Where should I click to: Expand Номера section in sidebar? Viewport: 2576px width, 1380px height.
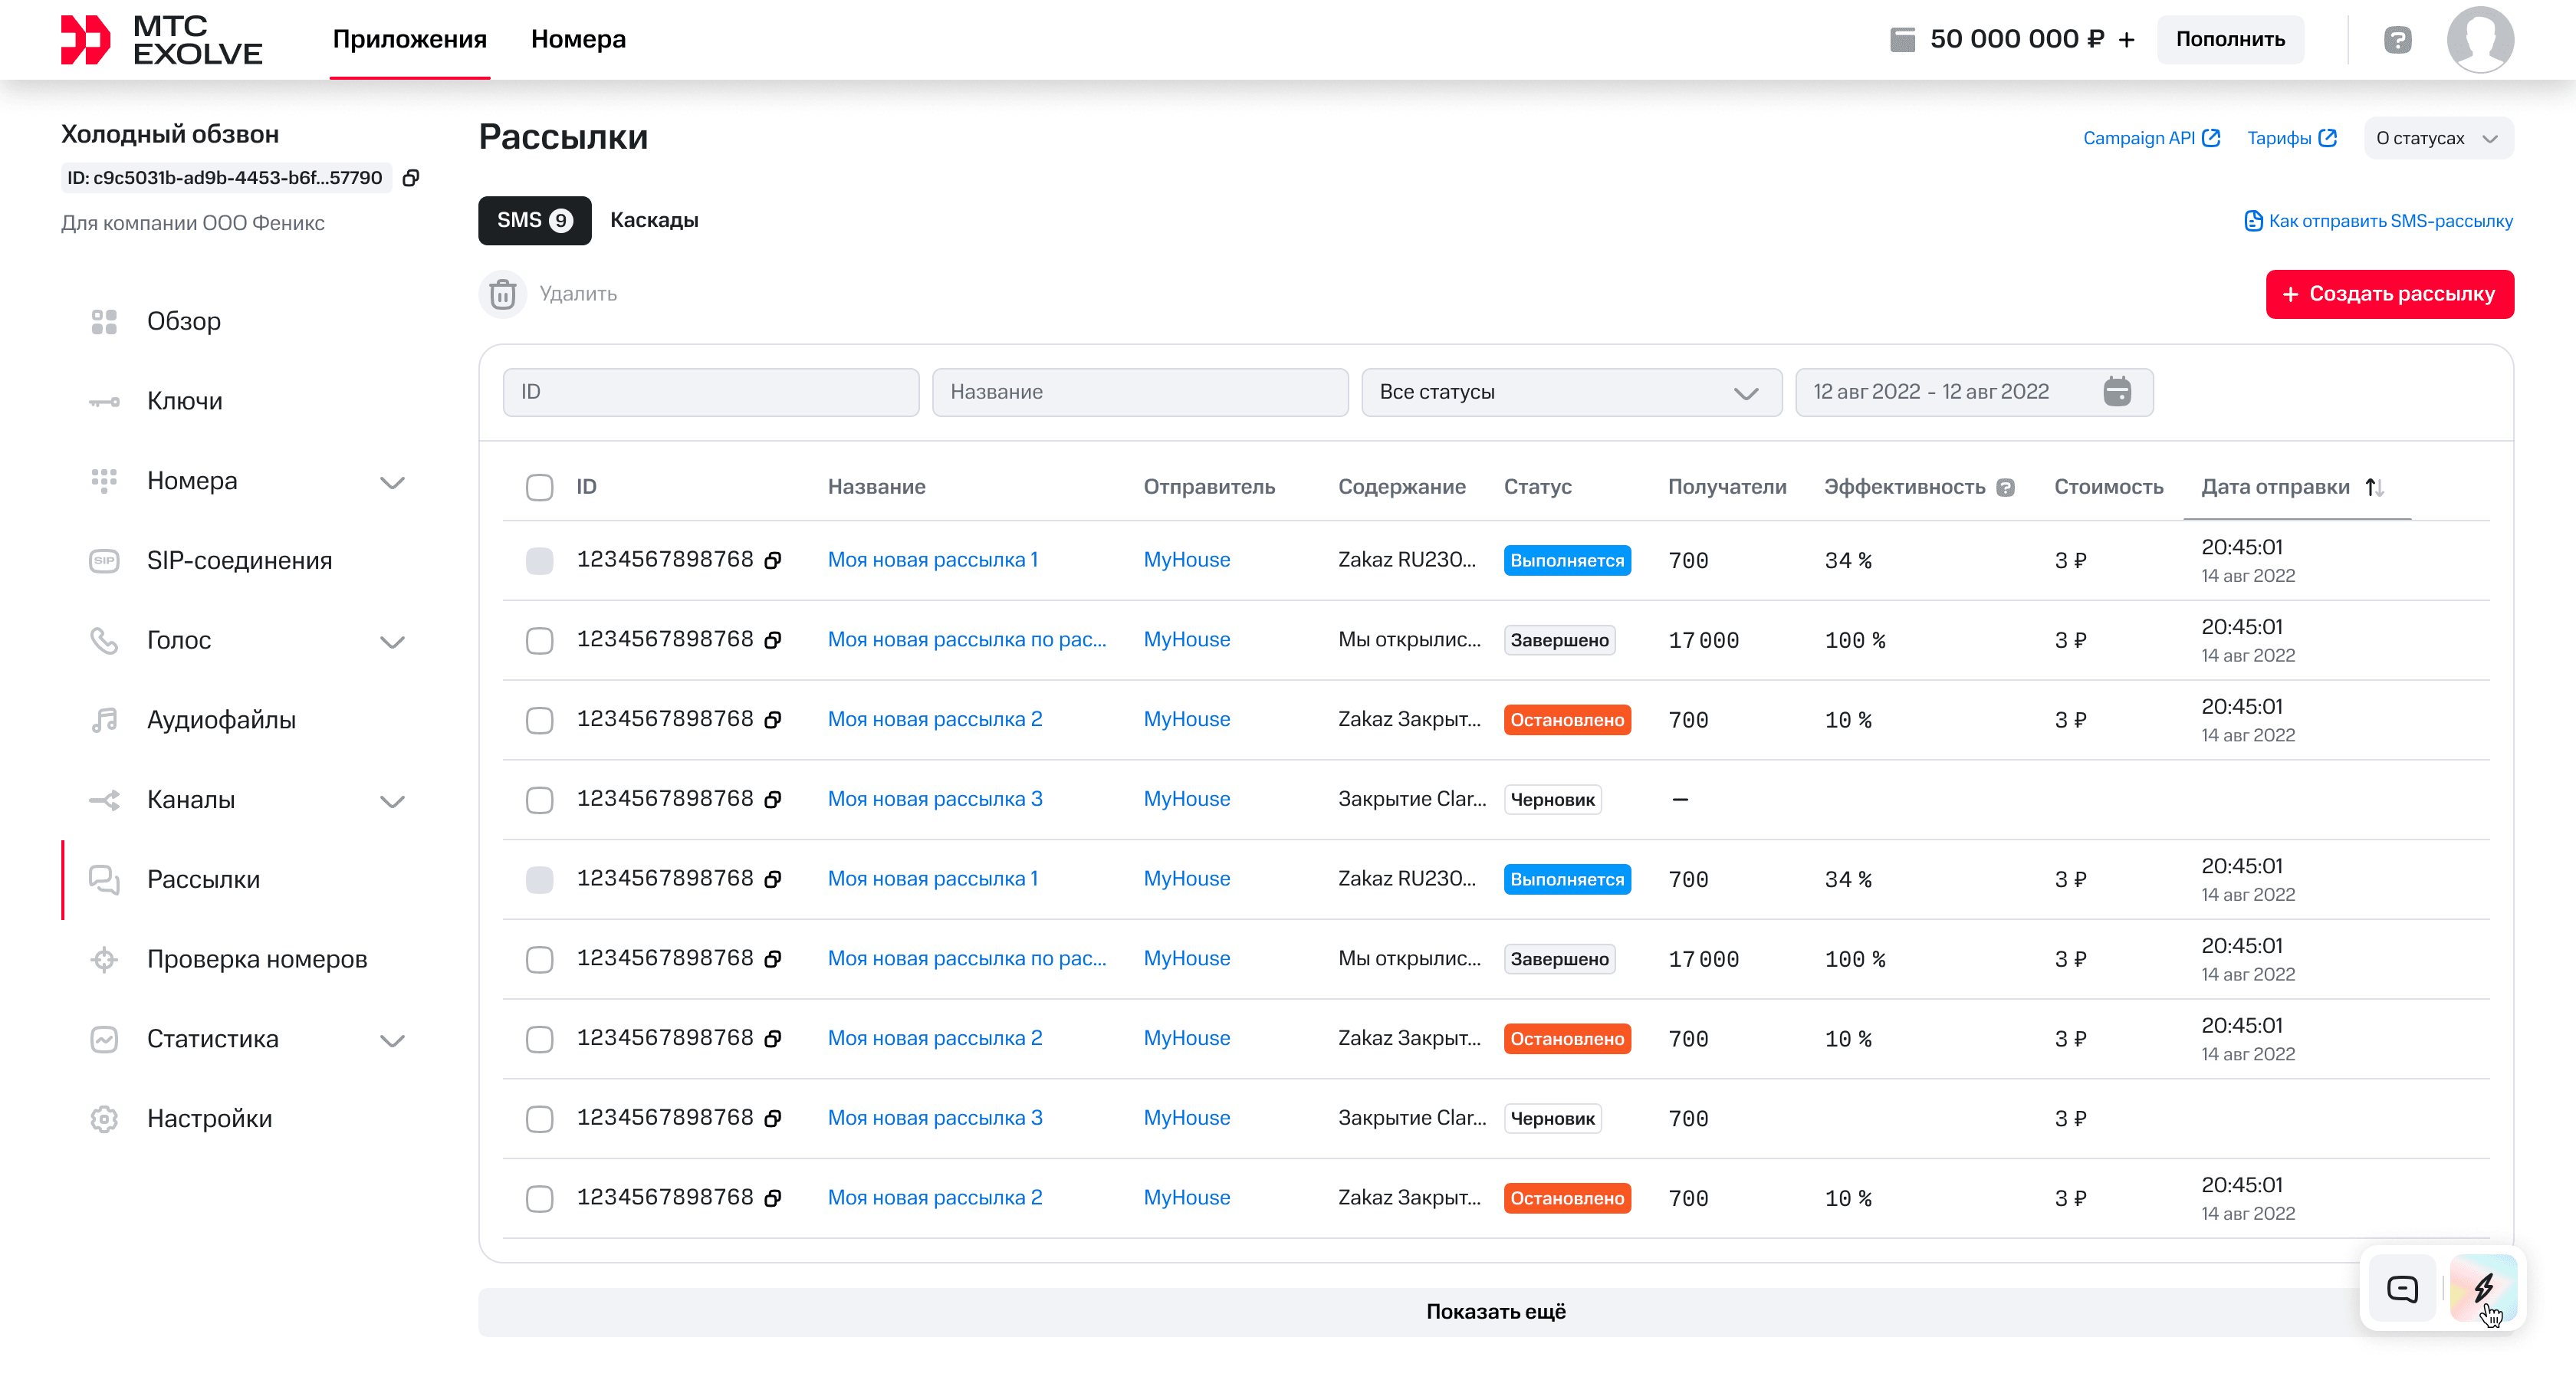click(x=392, y=482)
